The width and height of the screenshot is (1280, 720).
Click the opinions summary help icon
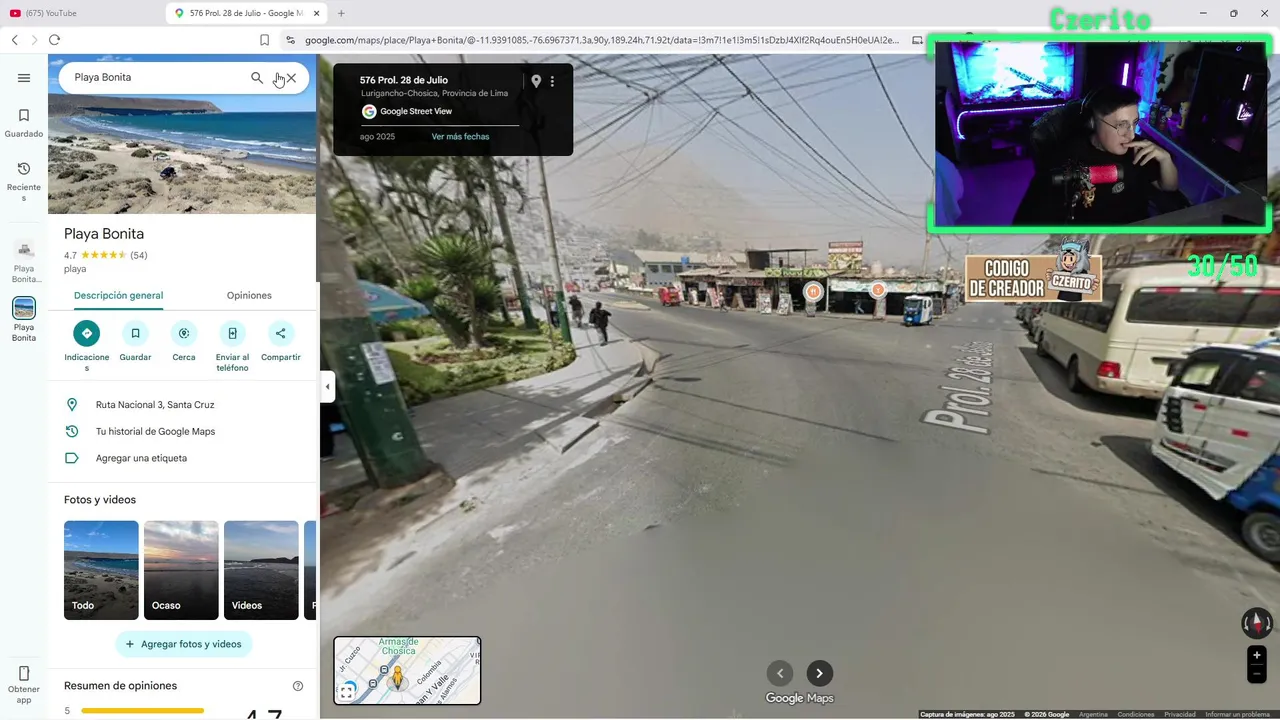298,686
